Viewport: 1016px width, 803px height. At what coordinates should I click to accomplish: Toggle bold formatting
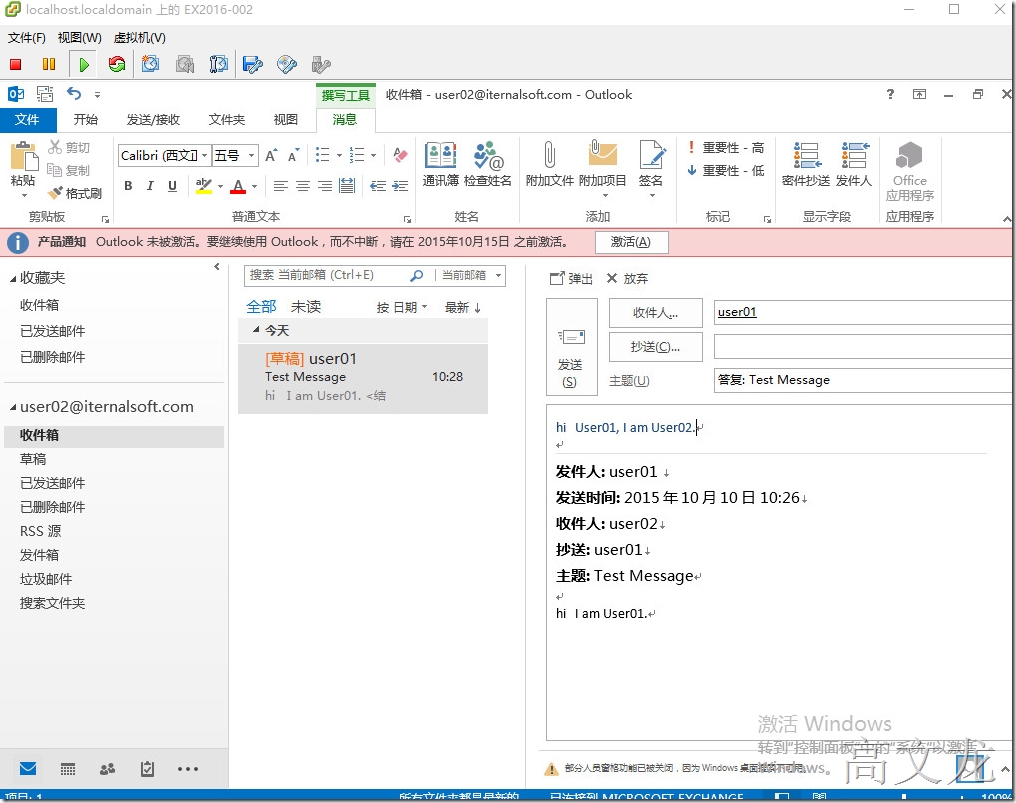click(x=128, y=187)
